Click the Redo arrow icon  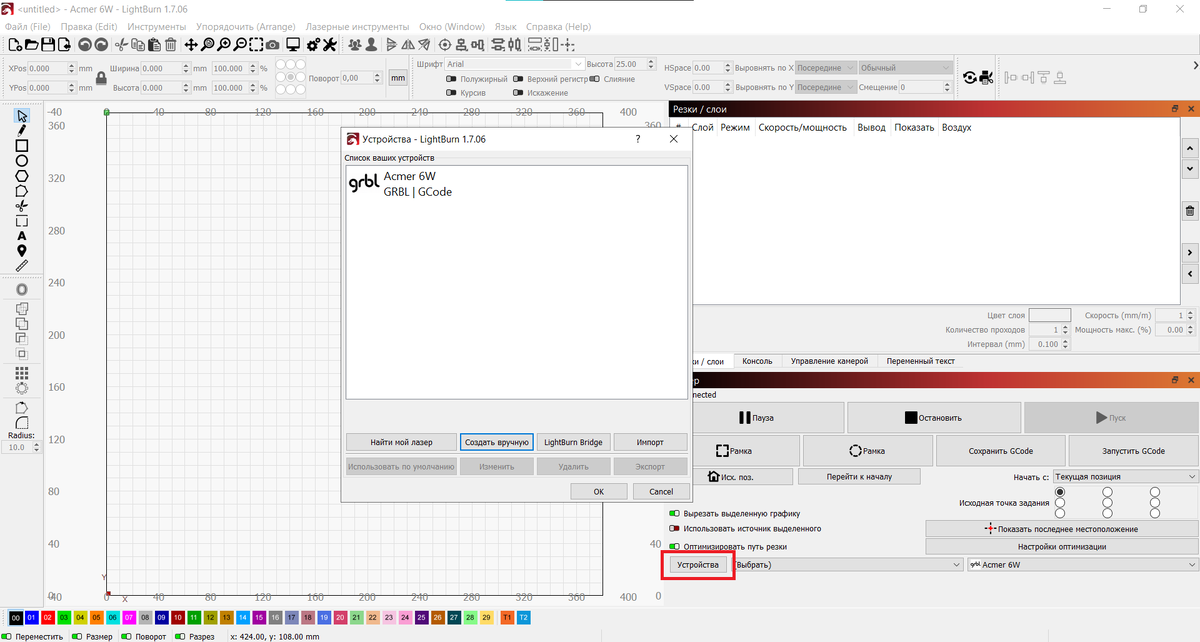tap(102, 44)
